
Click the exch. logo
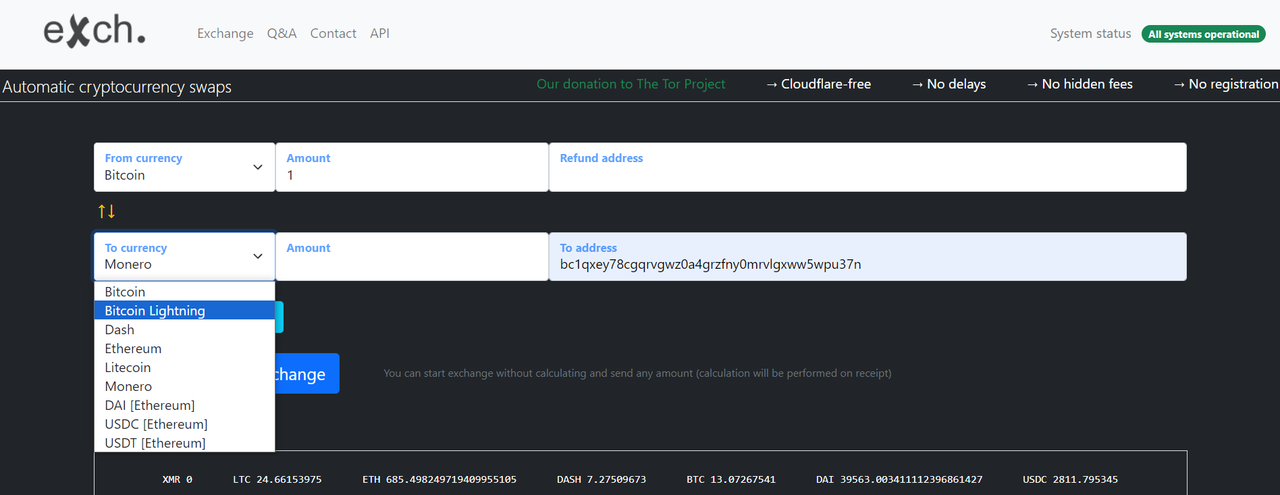coord(95,32)
